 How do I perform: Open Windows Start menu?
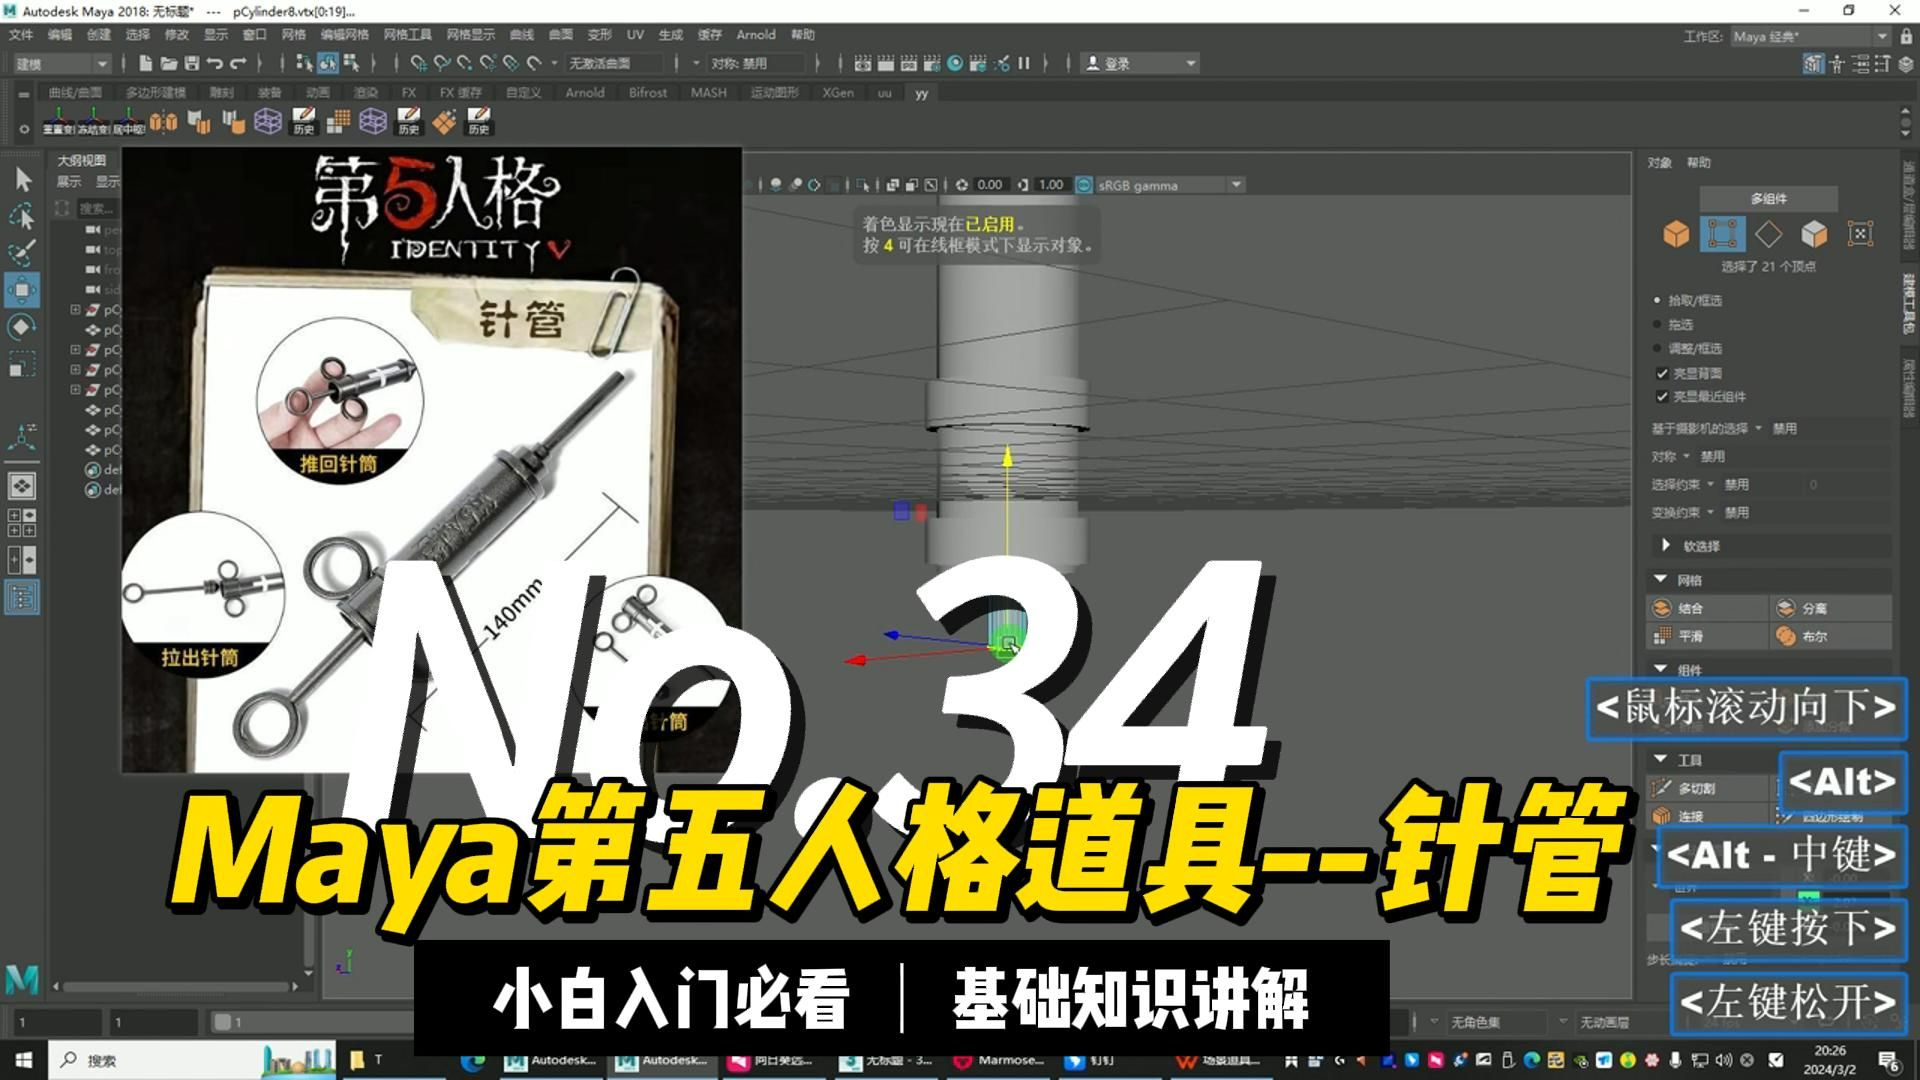tap(24, 1060)
